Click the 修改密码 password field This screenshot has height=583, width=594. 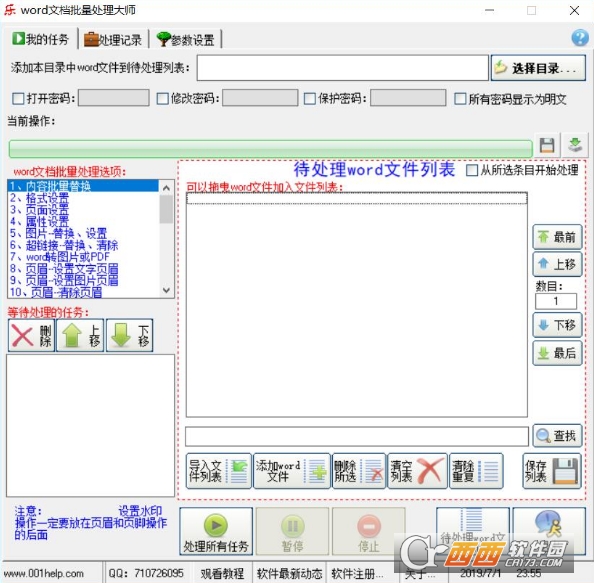point(260,98)
